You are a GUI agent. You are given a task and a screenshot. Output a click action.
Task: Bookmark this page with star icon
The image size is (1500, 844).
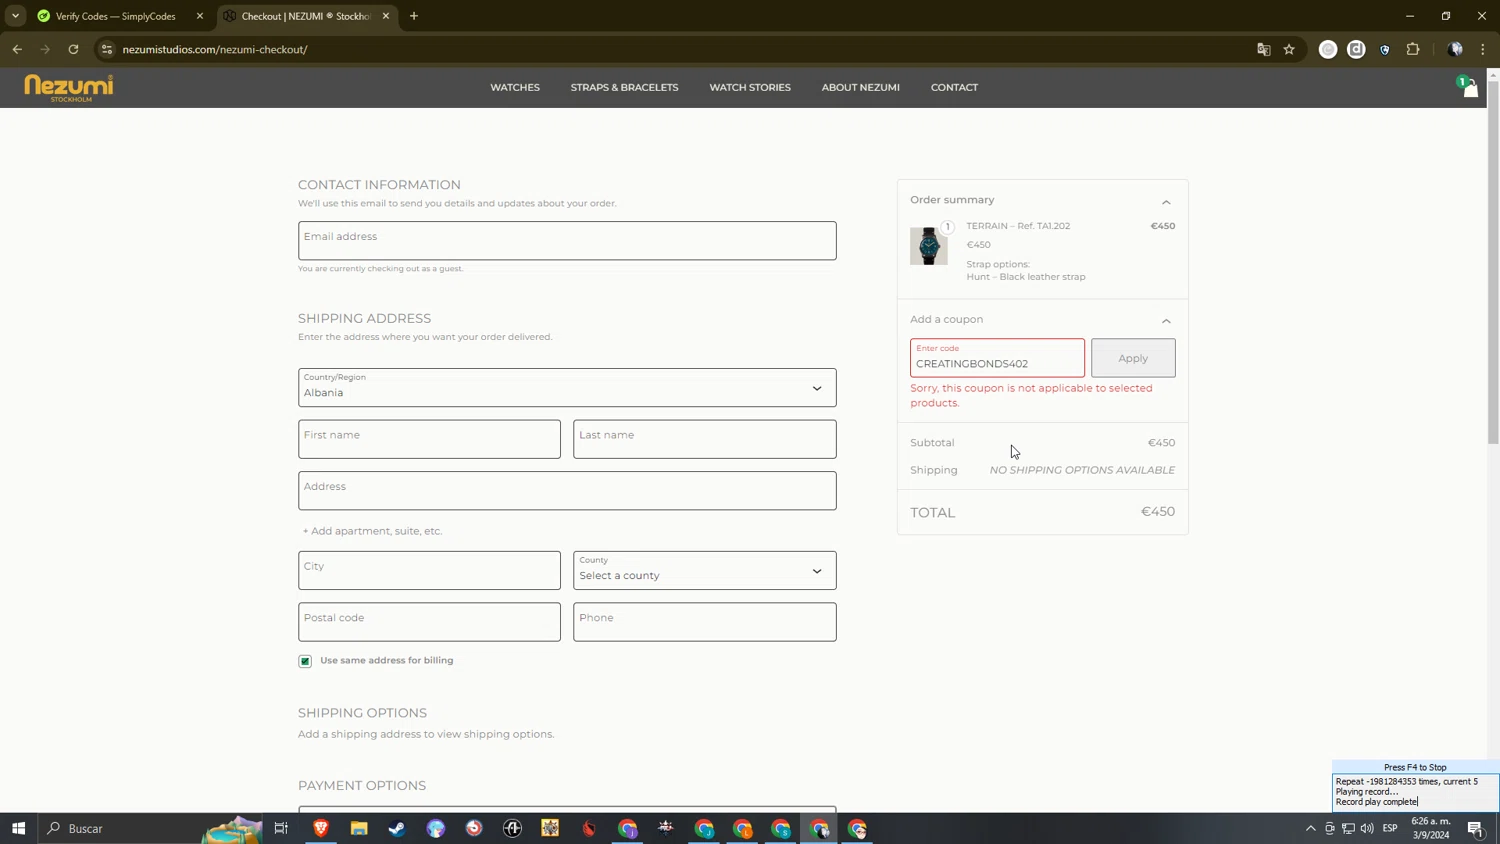coord(1289,49)
